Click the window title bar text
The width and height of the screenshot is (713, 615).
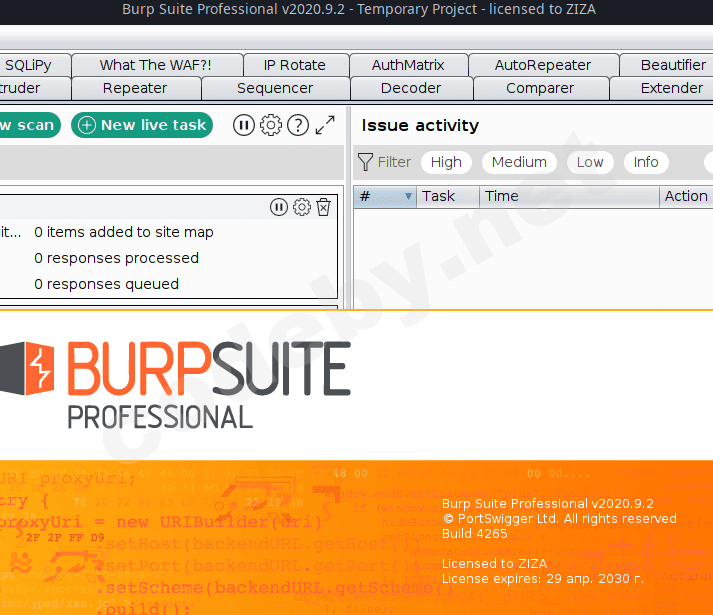[359, 9]
